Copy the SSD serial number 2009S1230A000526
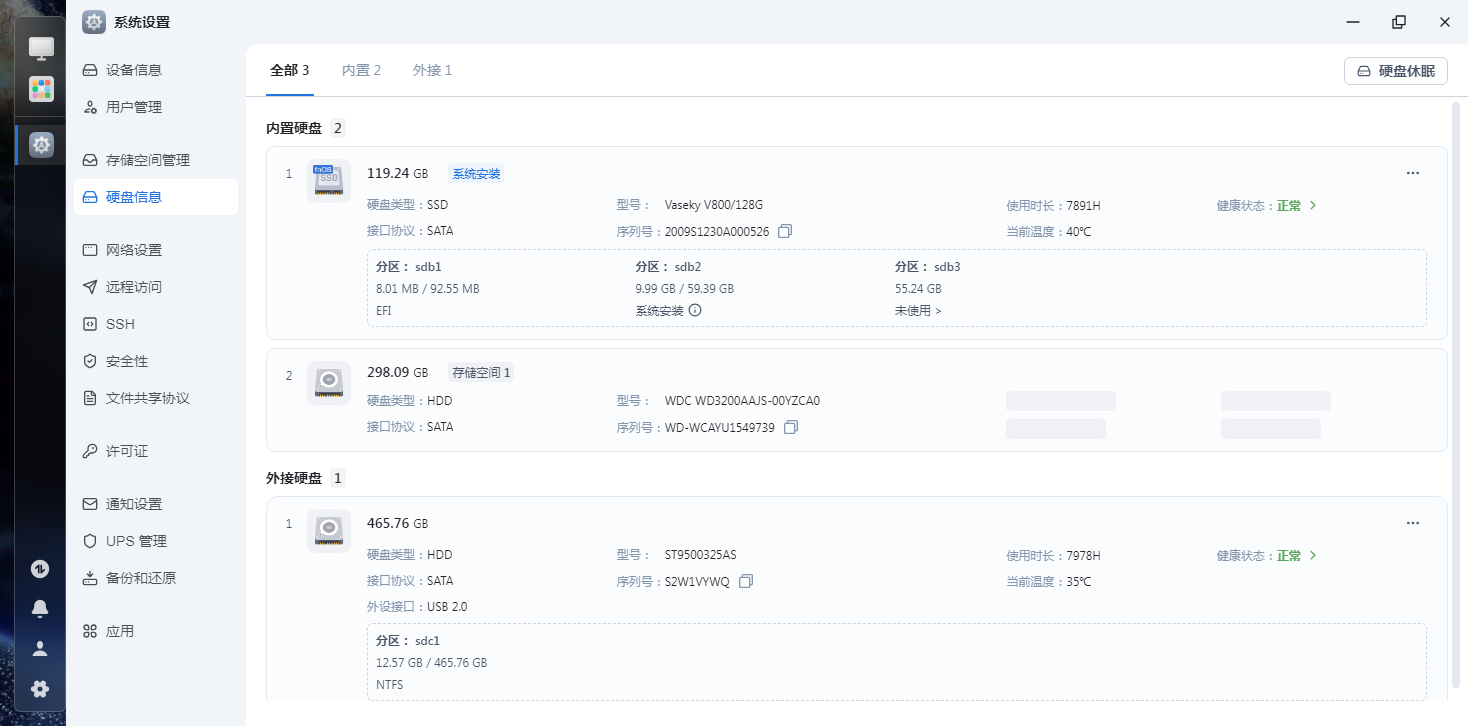 [x=785, y=230]
